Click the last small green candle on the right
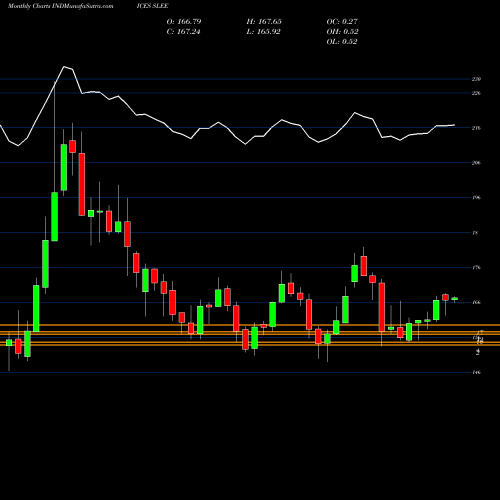The image size is (500, 500). point(455,299)
